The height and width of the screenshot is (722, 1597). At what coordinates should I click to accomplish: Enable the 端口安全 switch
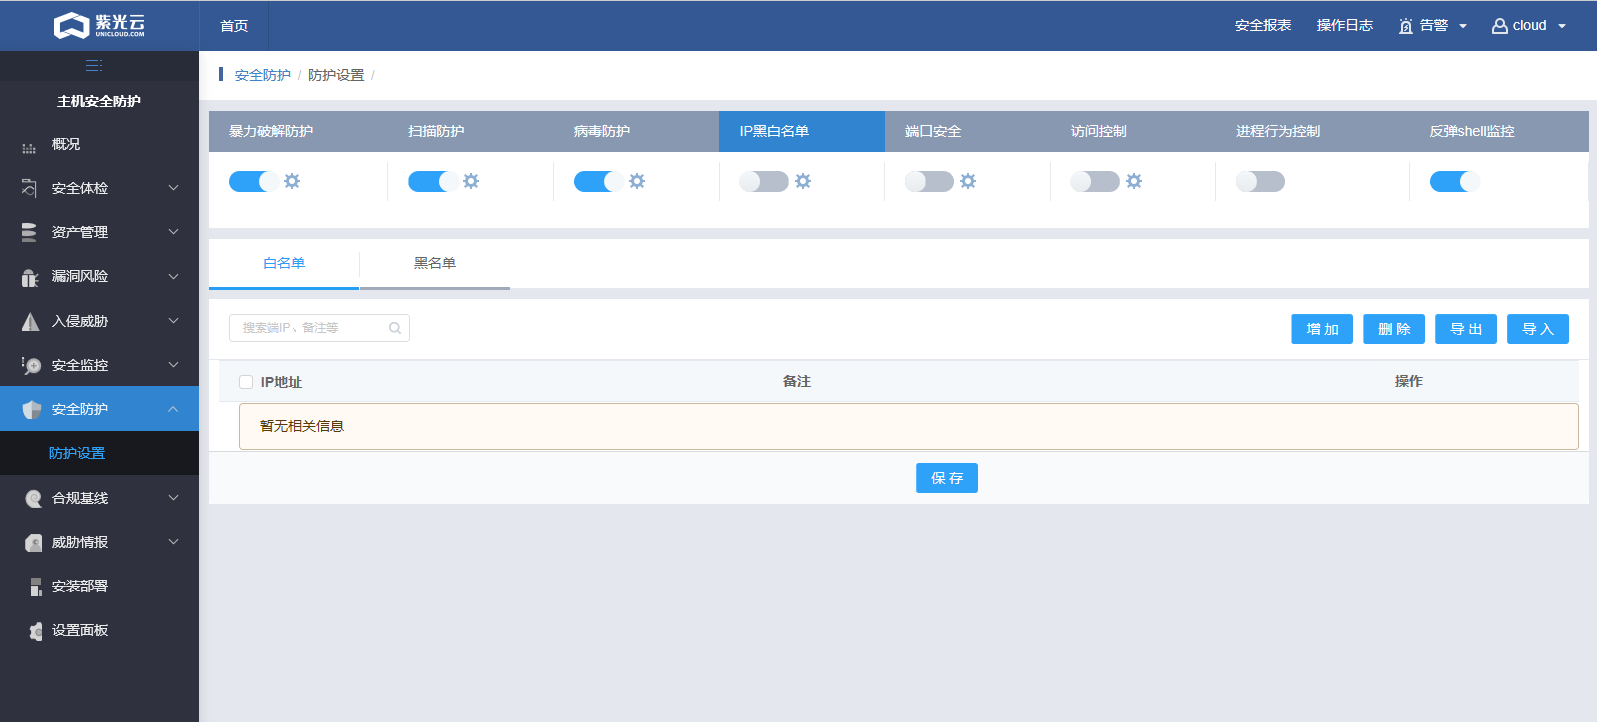[x=930, y=181]
